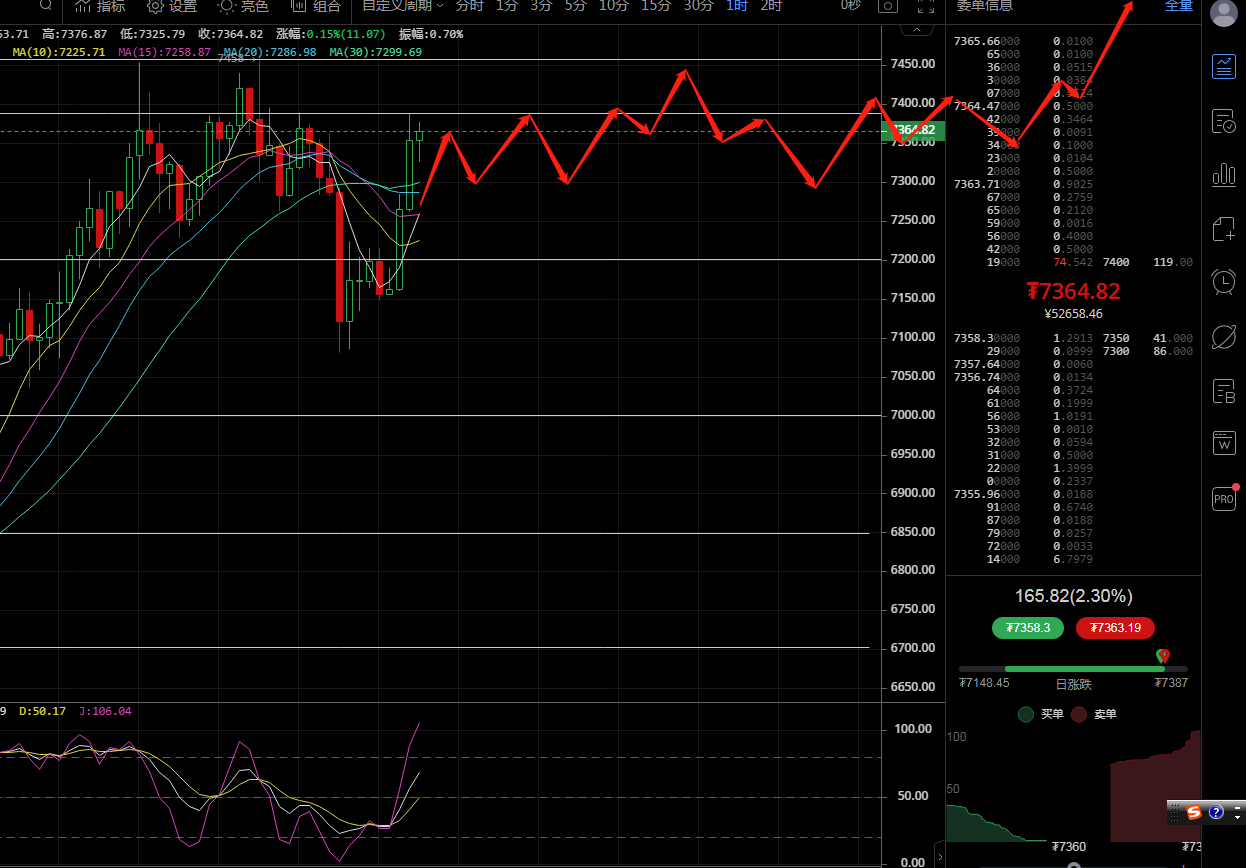The width and height of the screenshot is (1246, 868).
Task: Click the 全量 link in order info
Action: point(1178,6)
